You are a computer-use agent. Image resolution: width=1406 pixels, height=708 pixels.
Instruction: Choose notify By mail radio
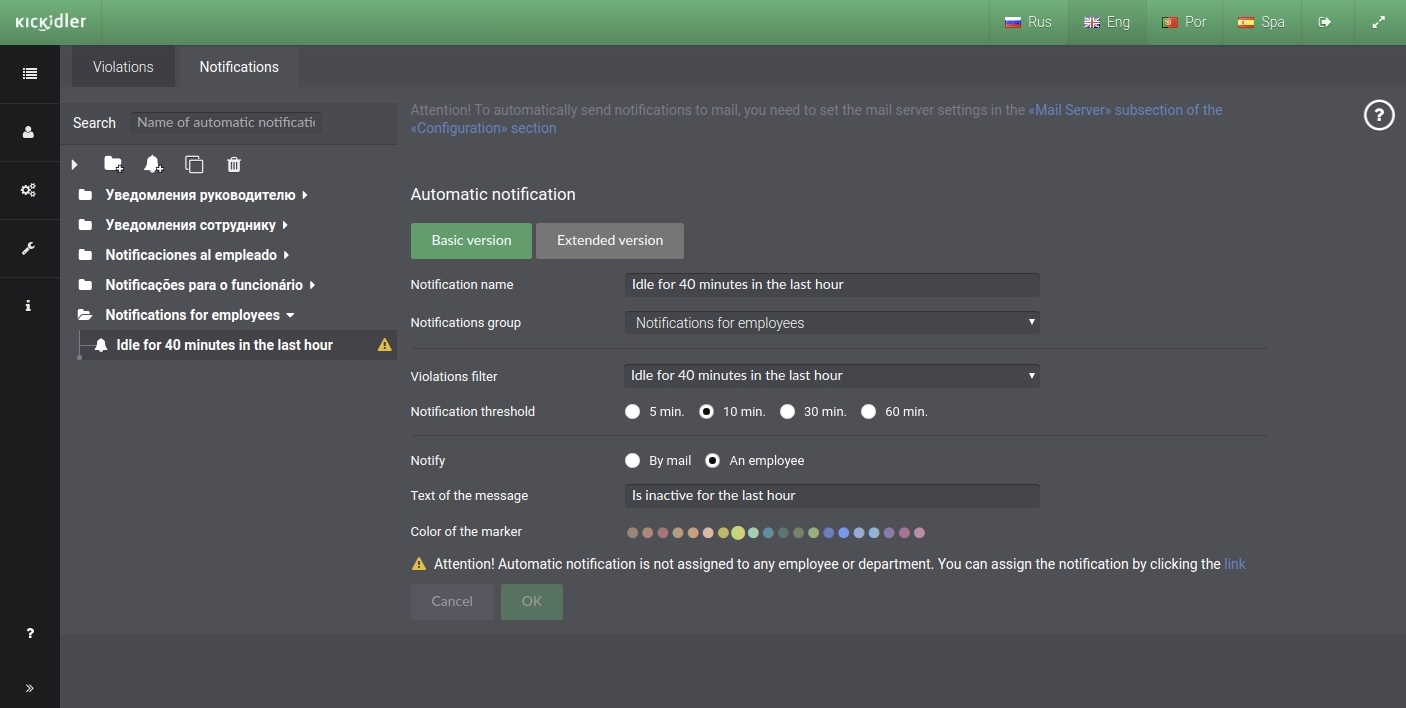pyautogui.click(x=632, y=461)
